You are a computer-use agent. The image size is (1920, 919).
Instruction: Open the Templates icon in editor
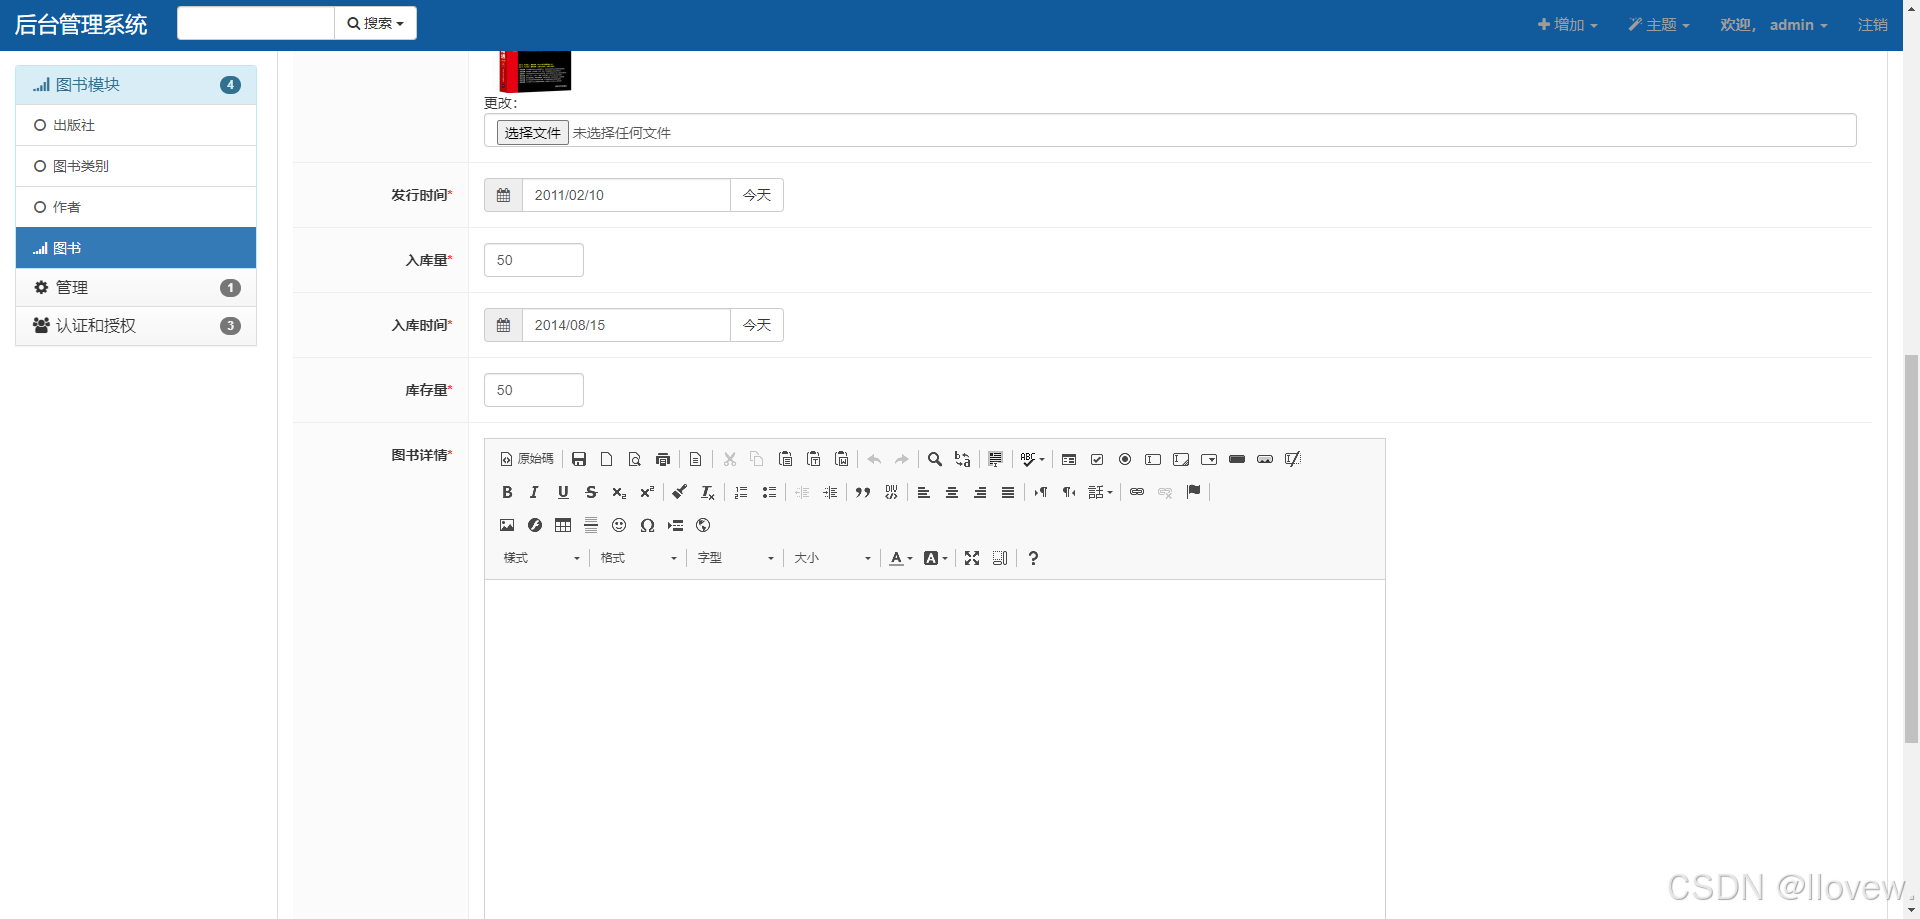pos(696,459)
